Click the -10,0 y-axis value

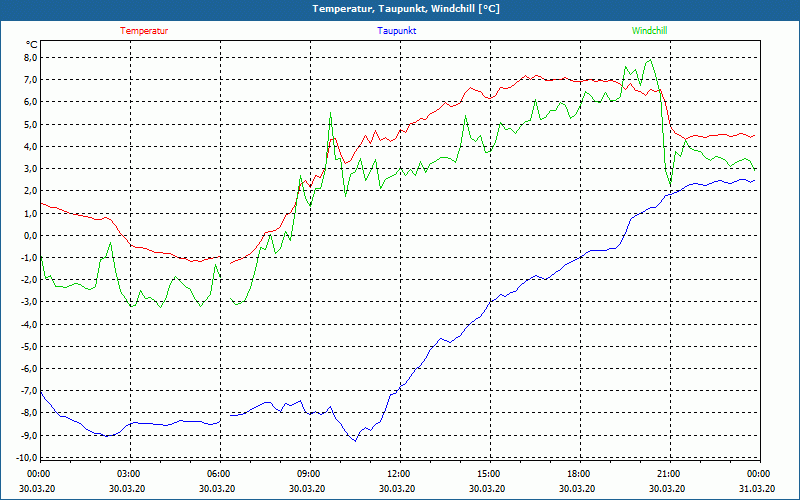click(28, 458)
